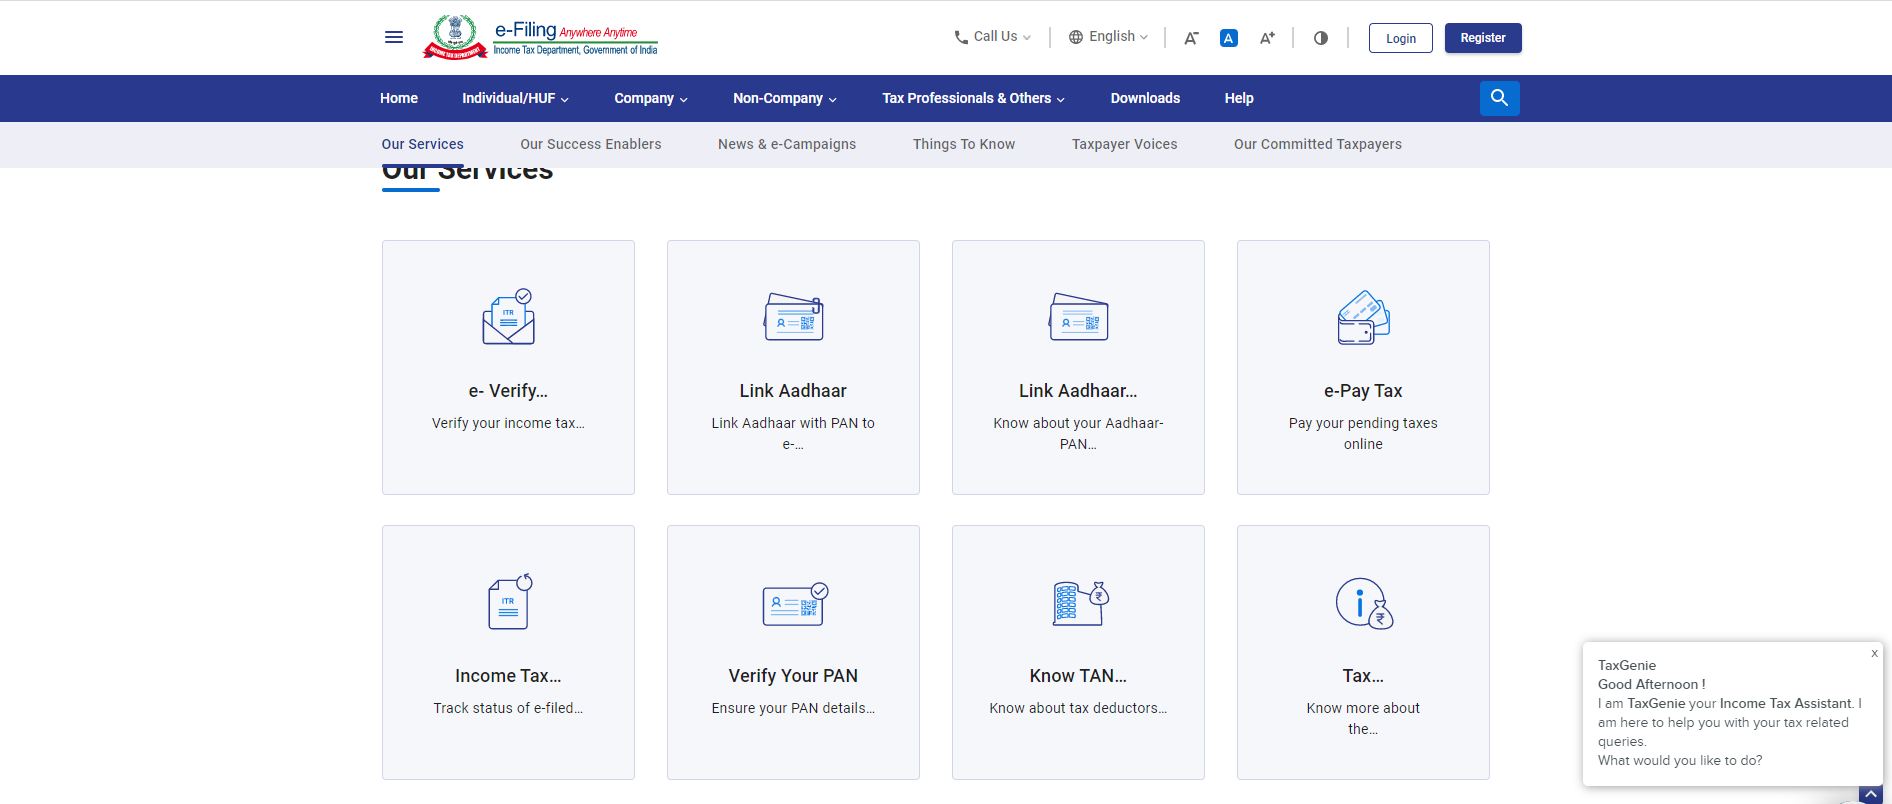This screenshot has height=804, width=1892.
Task: Click the search magnifier icon
Action: (x=1499, y=98)
